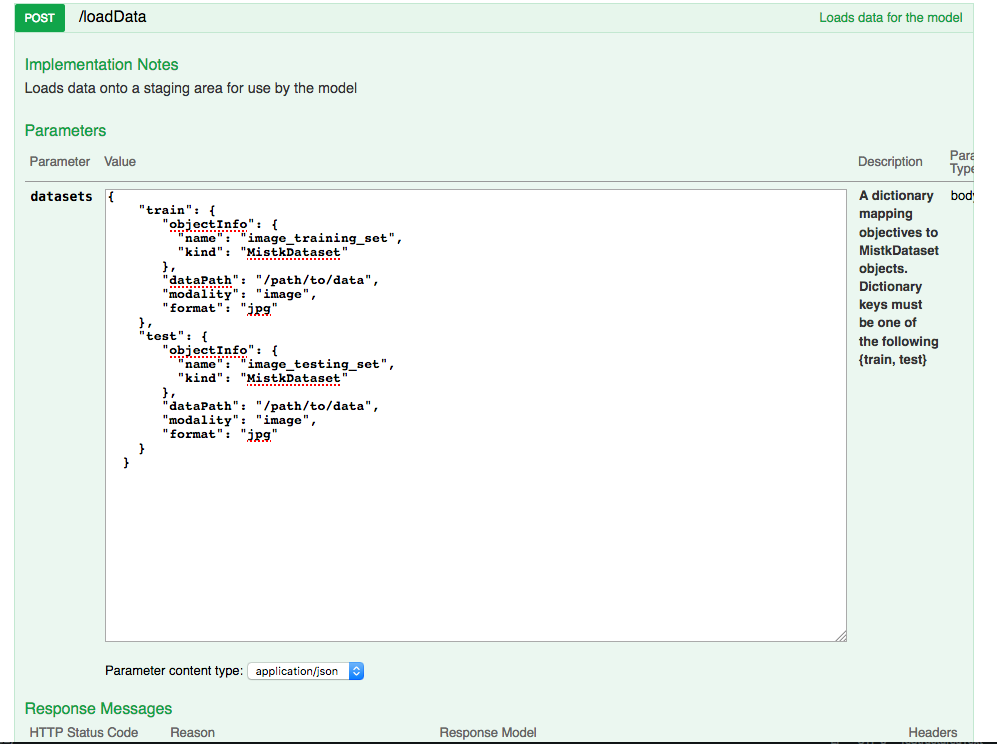Click the Reason column header

click(193, 733)
